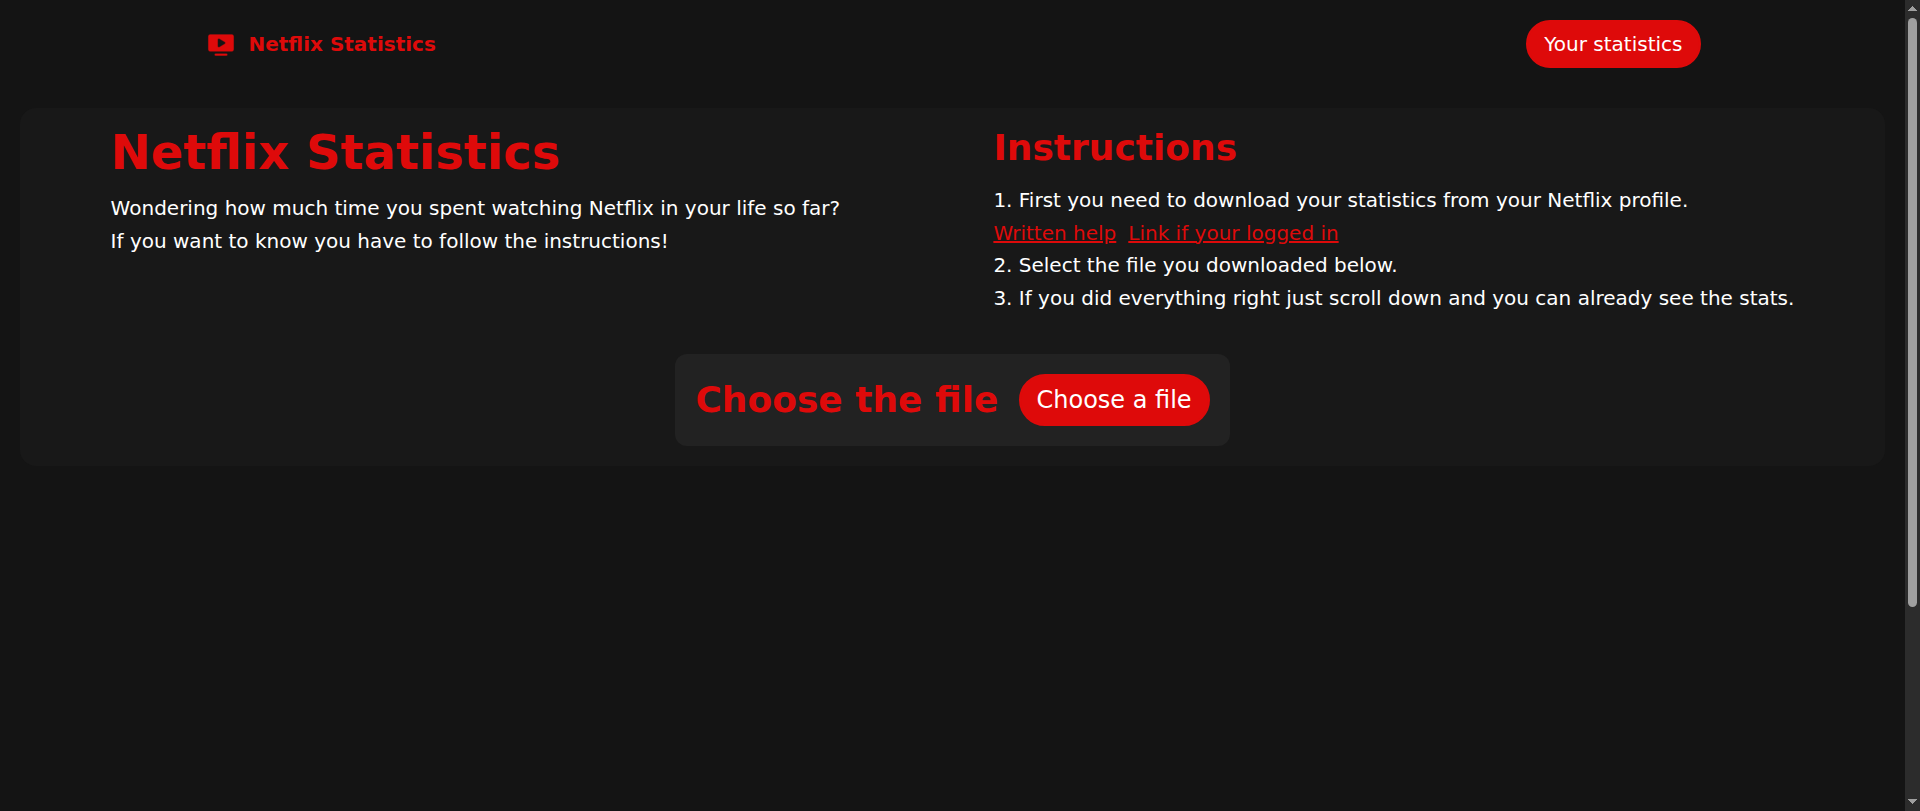
Task: Click the third instruction about scrolling down
Action: (1393, 298)
